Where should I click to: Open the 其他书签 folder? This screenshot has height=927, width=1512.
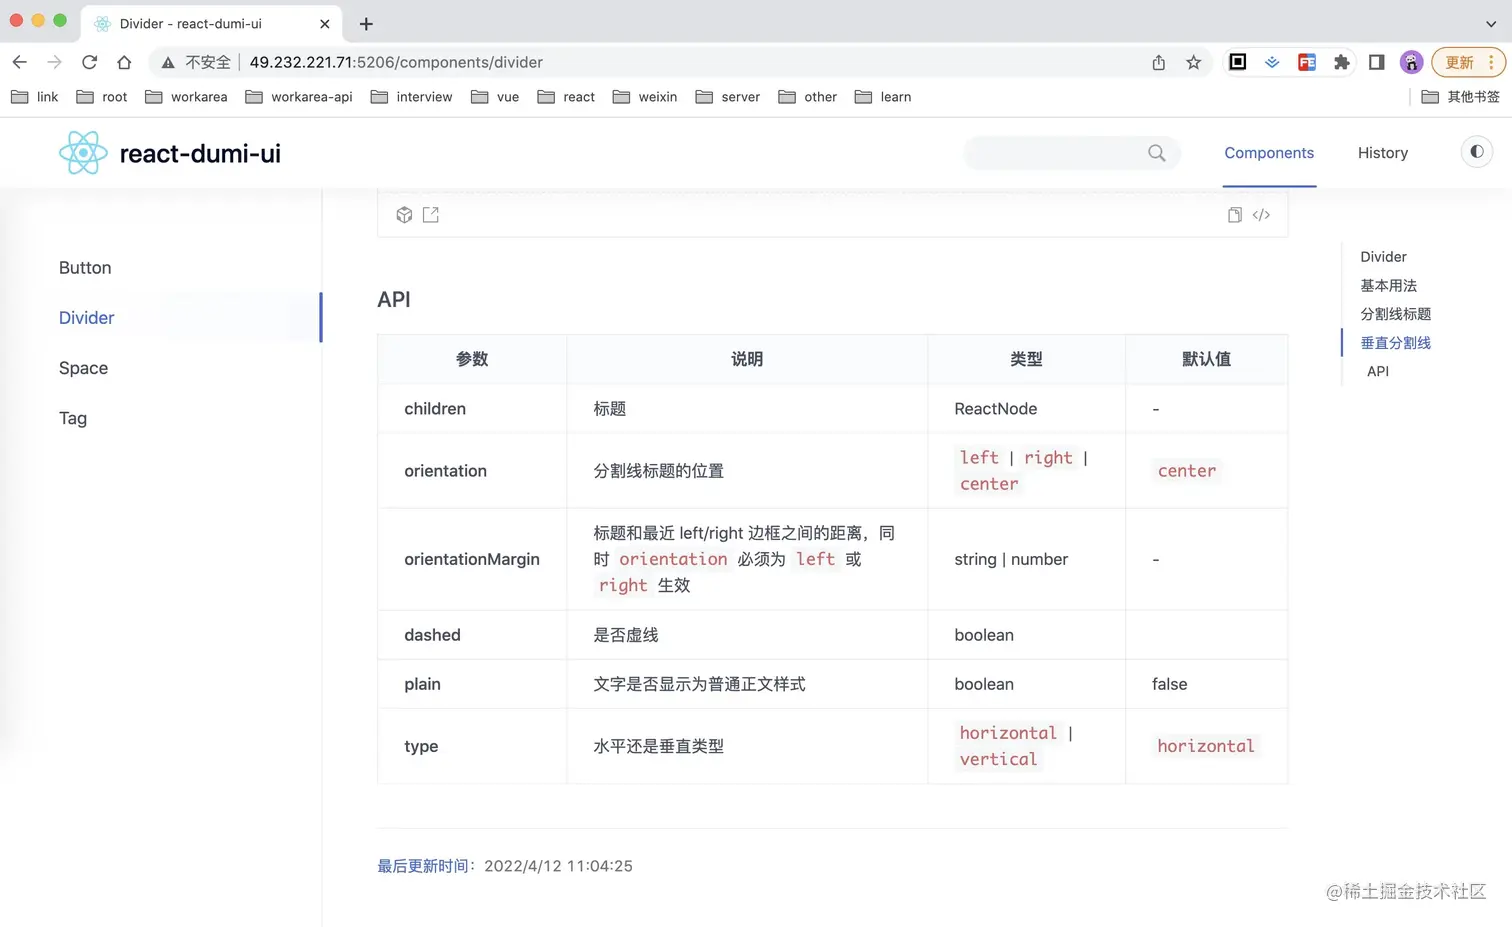pyautogui.click(x=1461, y=97)
